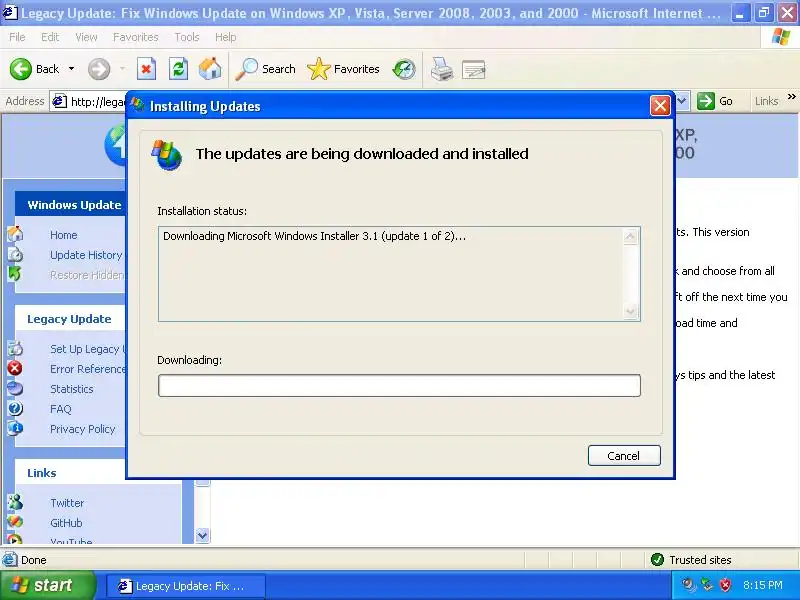The height and width of the screenshot is (600, 800).
Task: Click the sidebar scroll down arrow
Action: coord(203,535)
